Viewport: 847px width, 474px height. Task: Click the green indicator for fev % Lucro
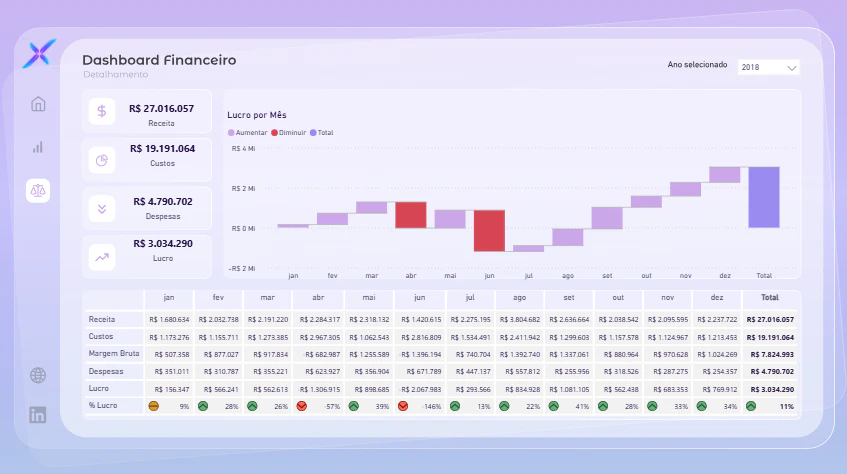[203, 406]
